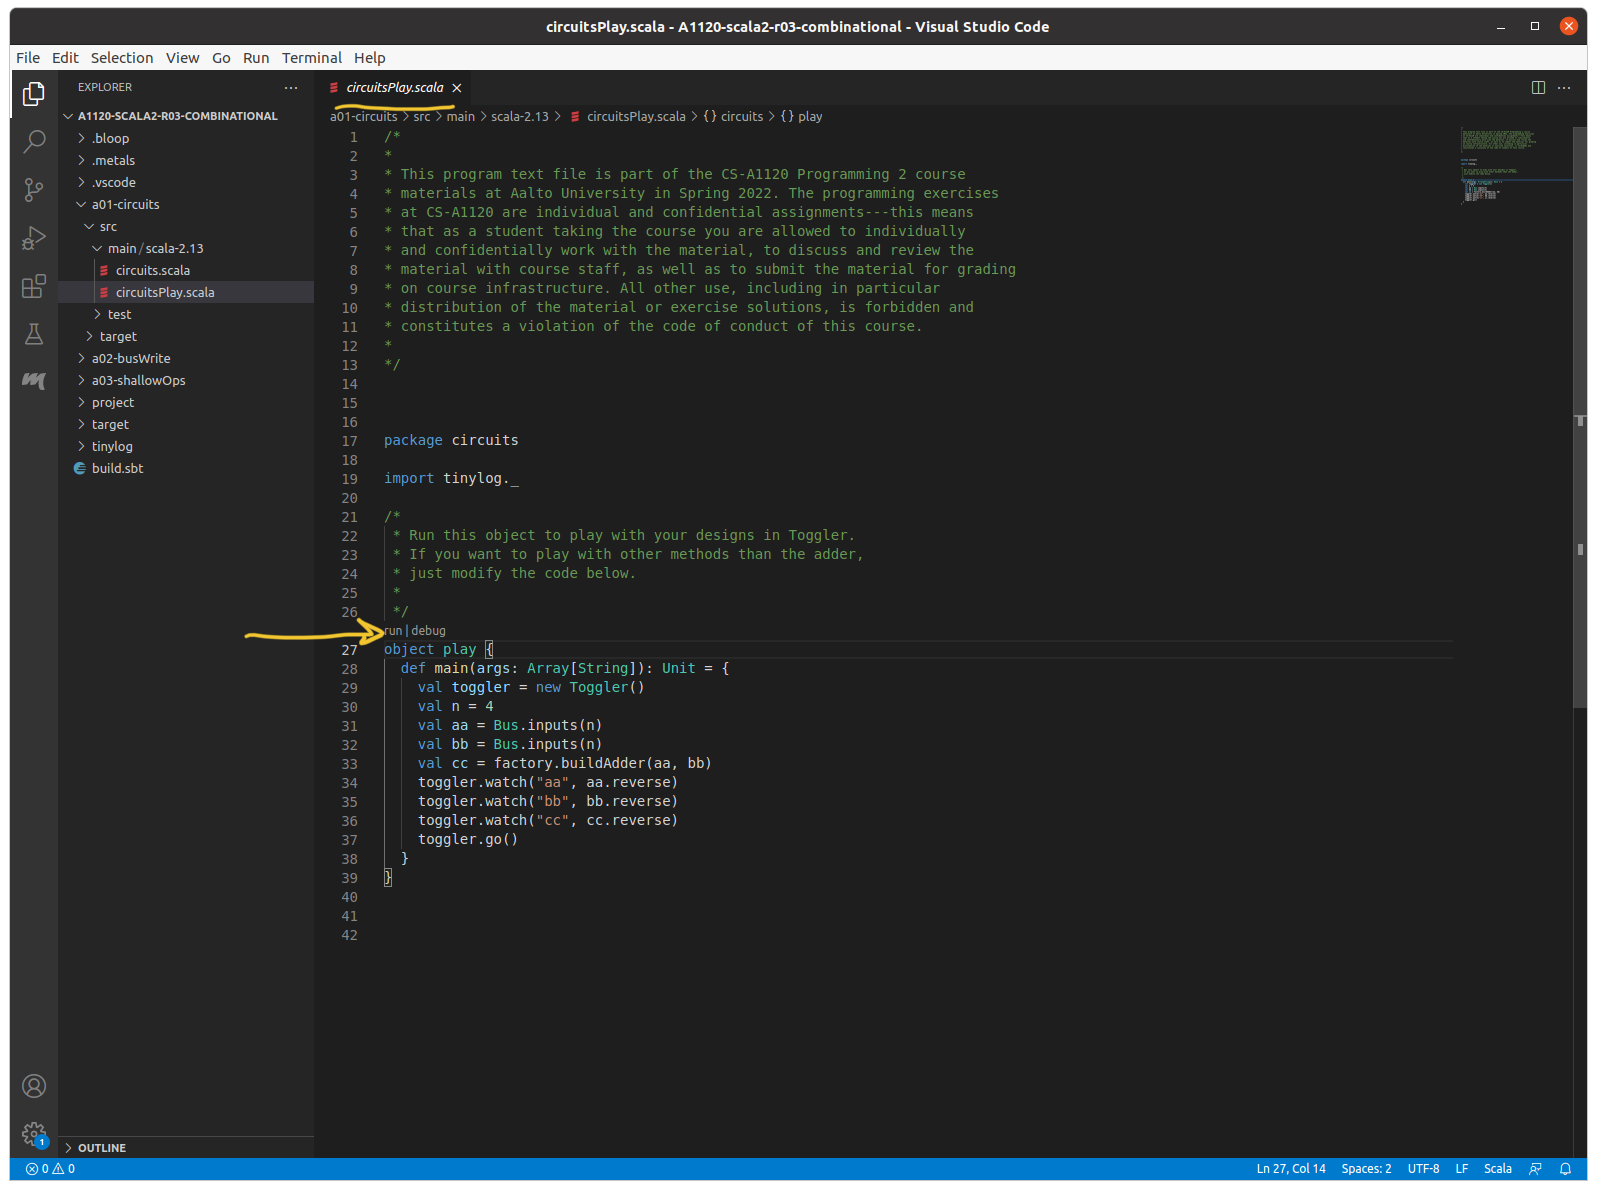Open the Search view in activity bar

[34, 141]
